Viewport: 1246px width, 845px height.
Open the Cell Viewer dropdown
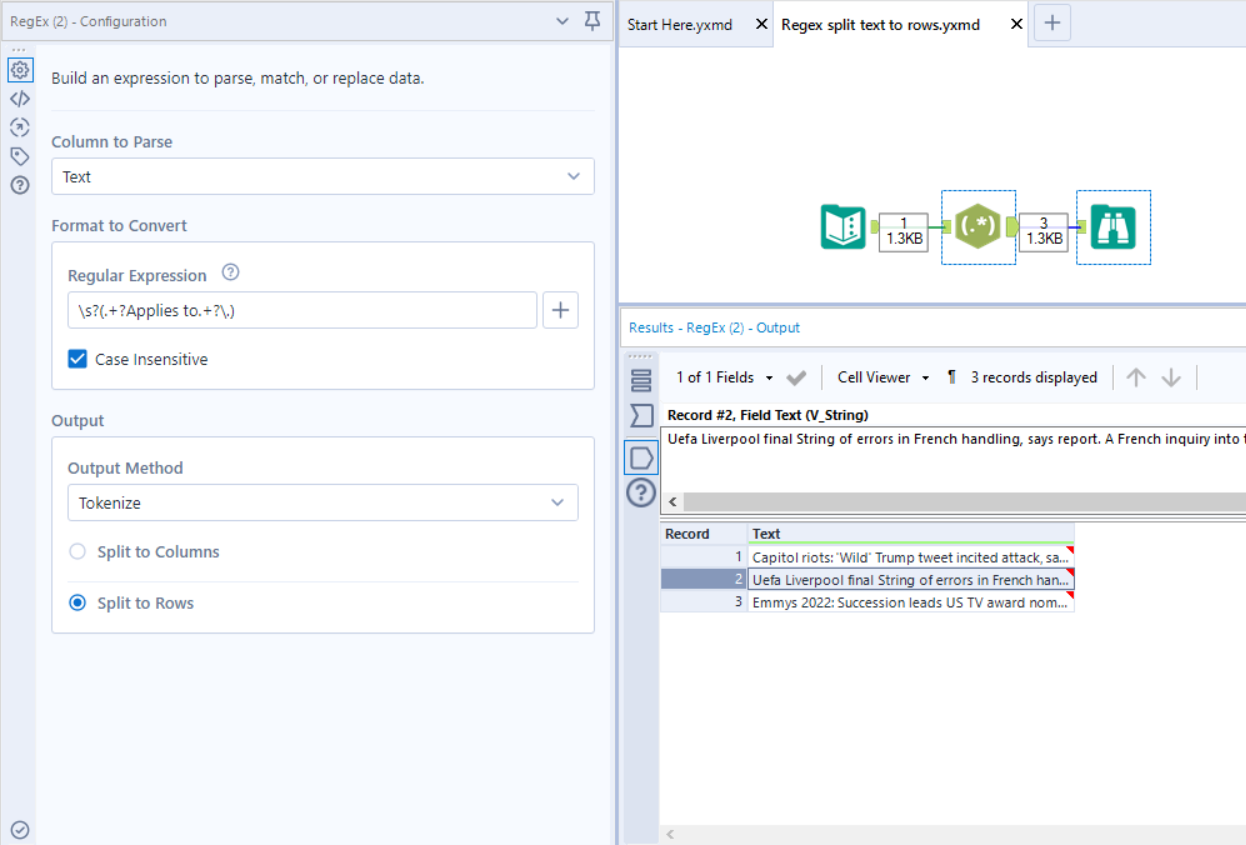pos(882,377)
